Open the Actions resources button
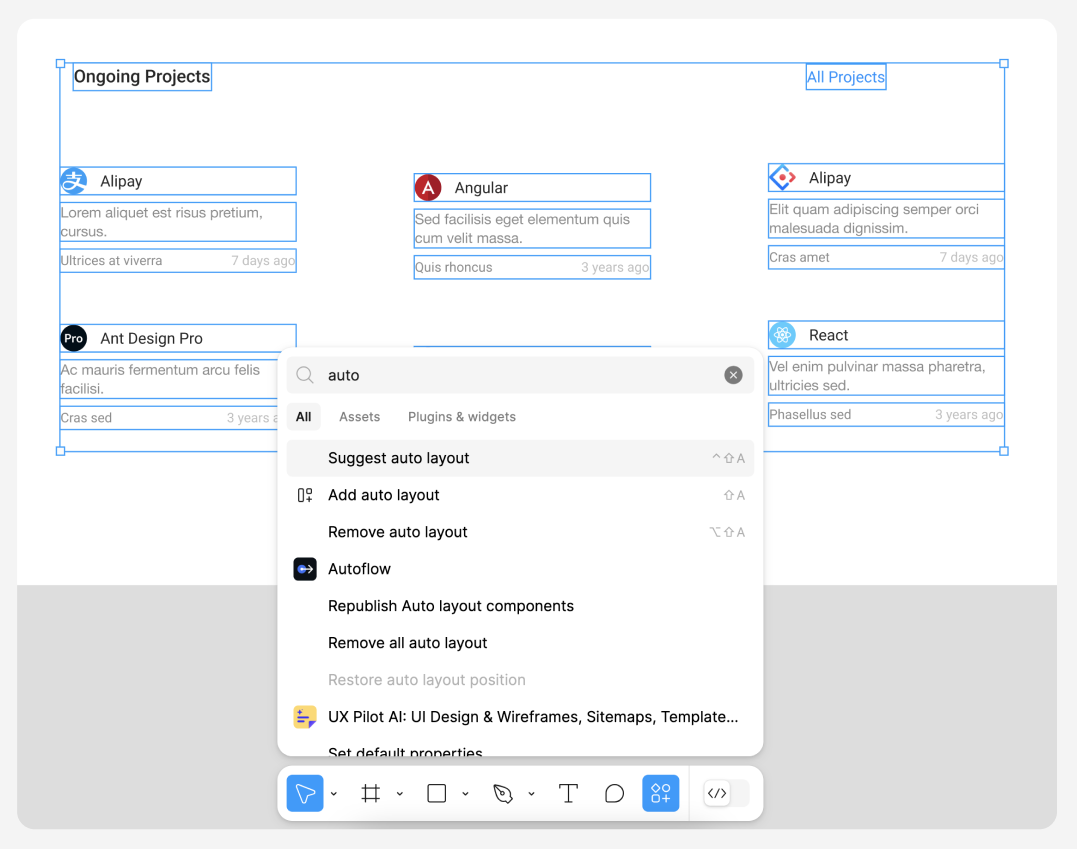This screenshot has height=849, width=1077. point(661,793)
